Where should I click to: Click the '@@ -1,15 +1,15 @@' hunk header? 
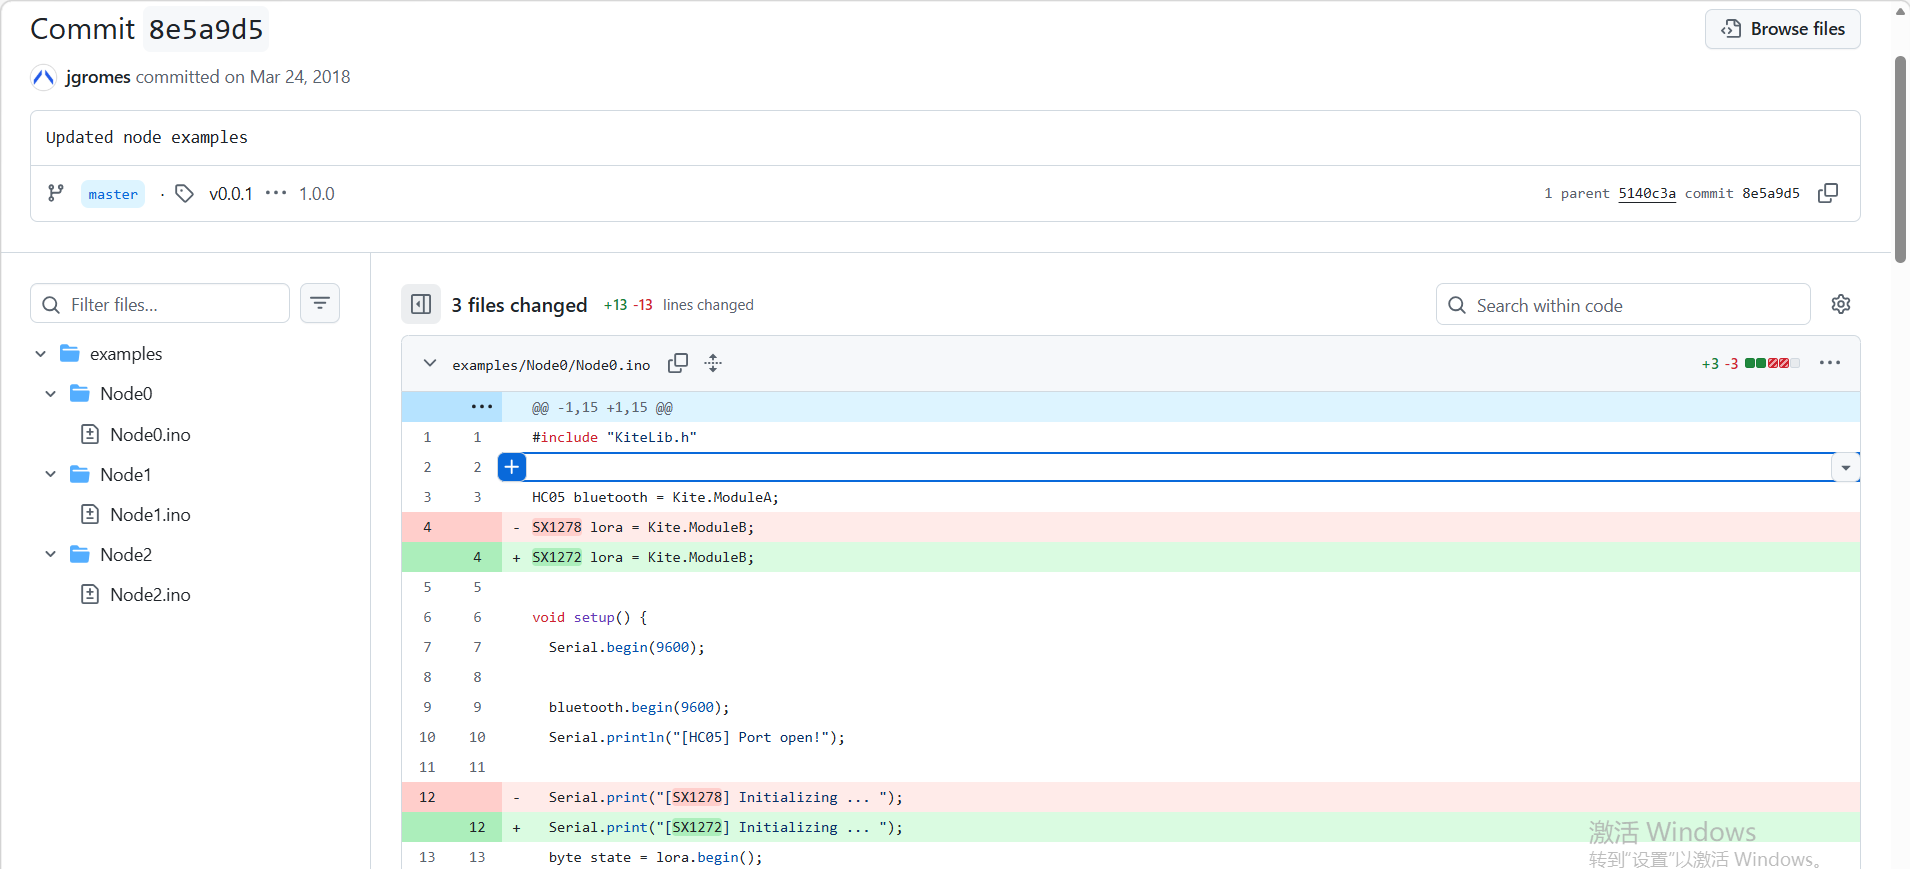coord(602,407)
